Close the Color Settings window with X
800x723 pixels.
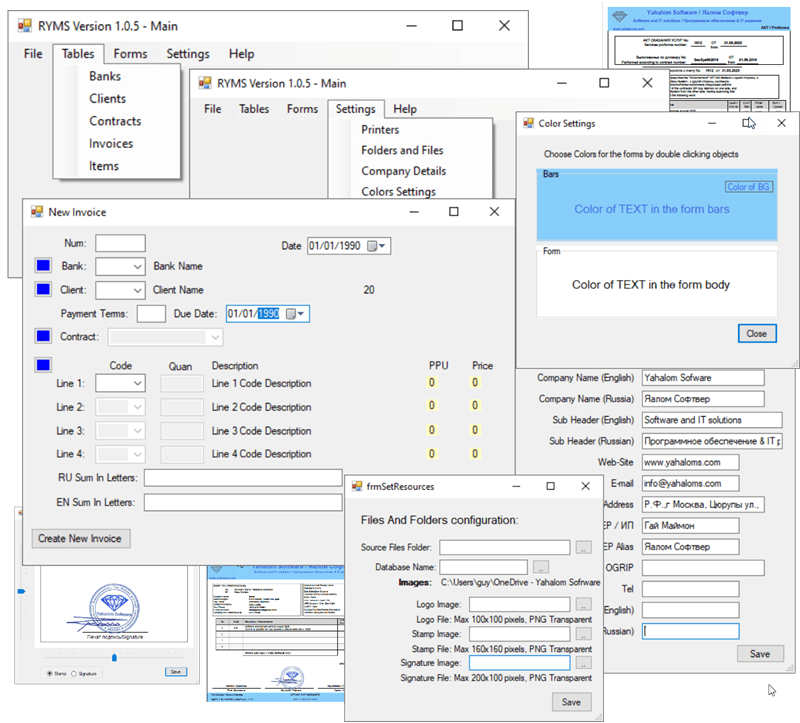tap(781, 123)
